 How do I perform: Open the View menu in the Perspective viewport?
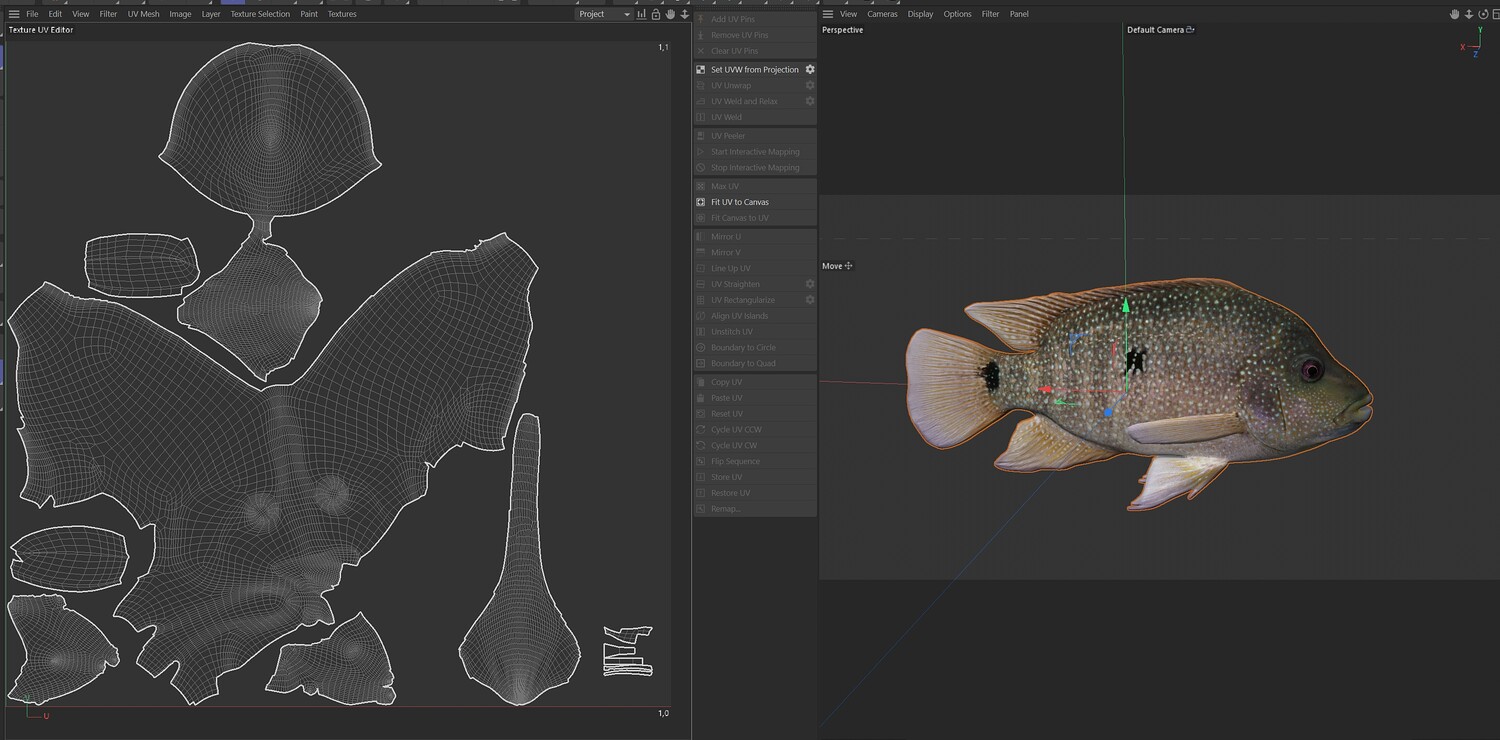click(848, 14)
